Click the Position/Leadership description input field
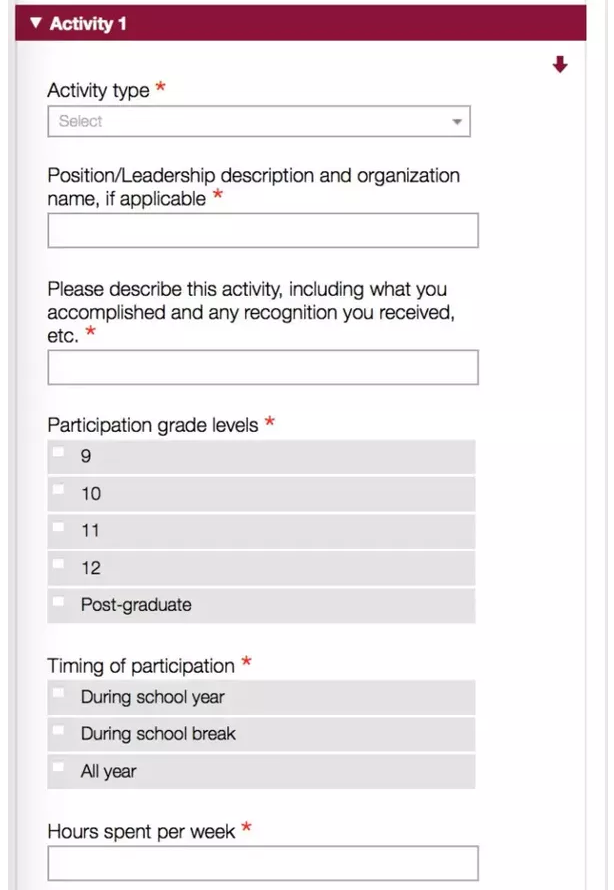Screen dimensions: 614x890 click(262, 230)
